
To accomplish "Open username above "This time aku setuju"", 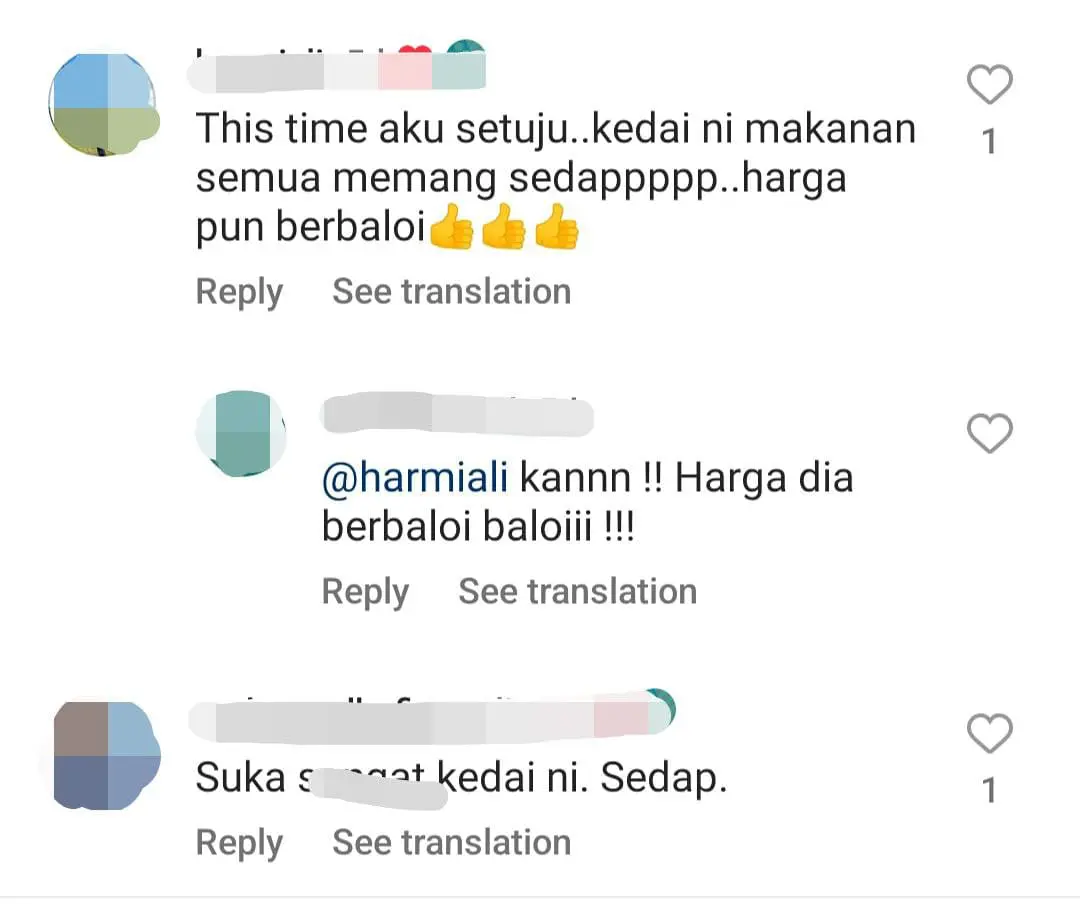I will (x=340, y=70).
